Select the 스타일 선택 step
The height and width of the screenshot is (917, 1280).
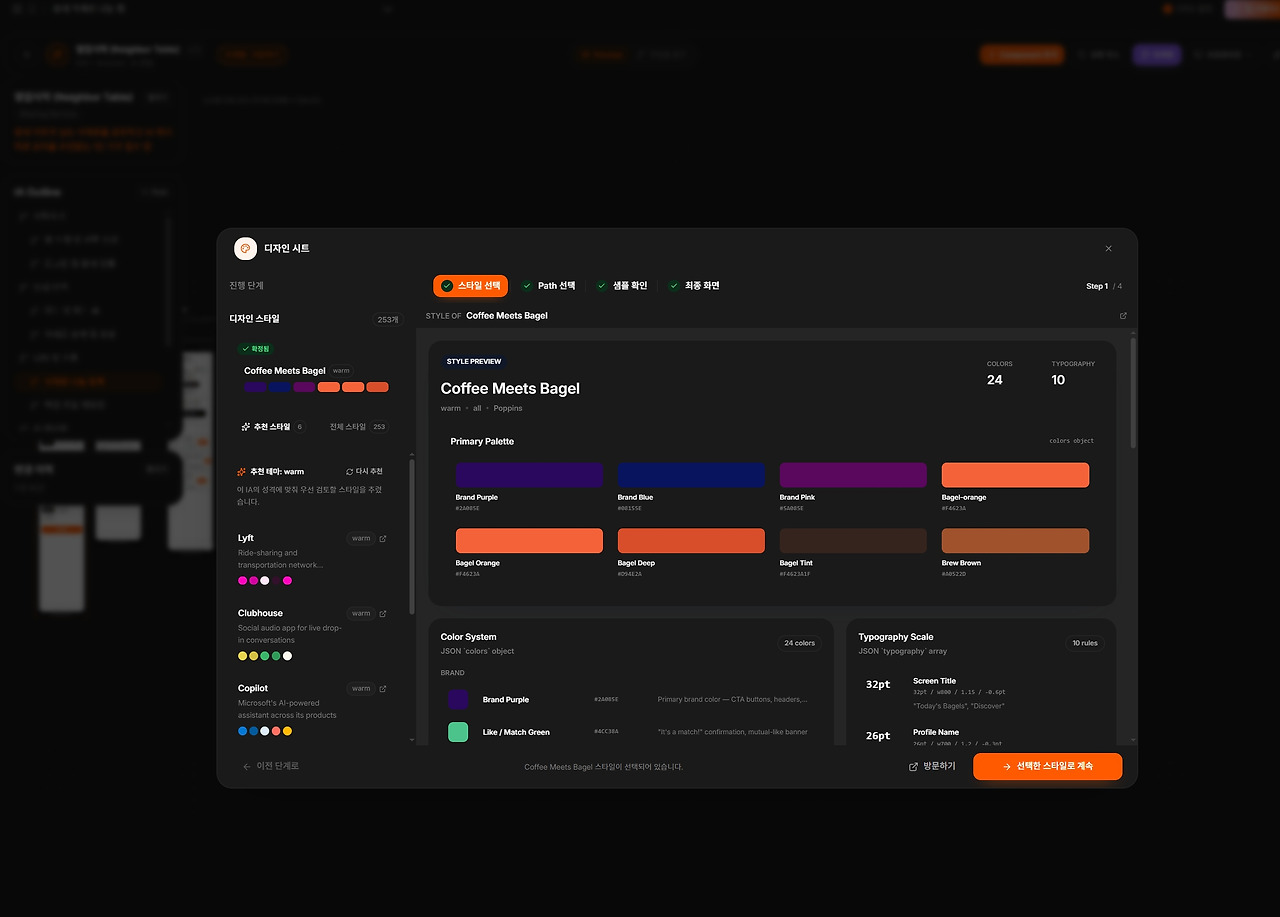coord(471,286)
